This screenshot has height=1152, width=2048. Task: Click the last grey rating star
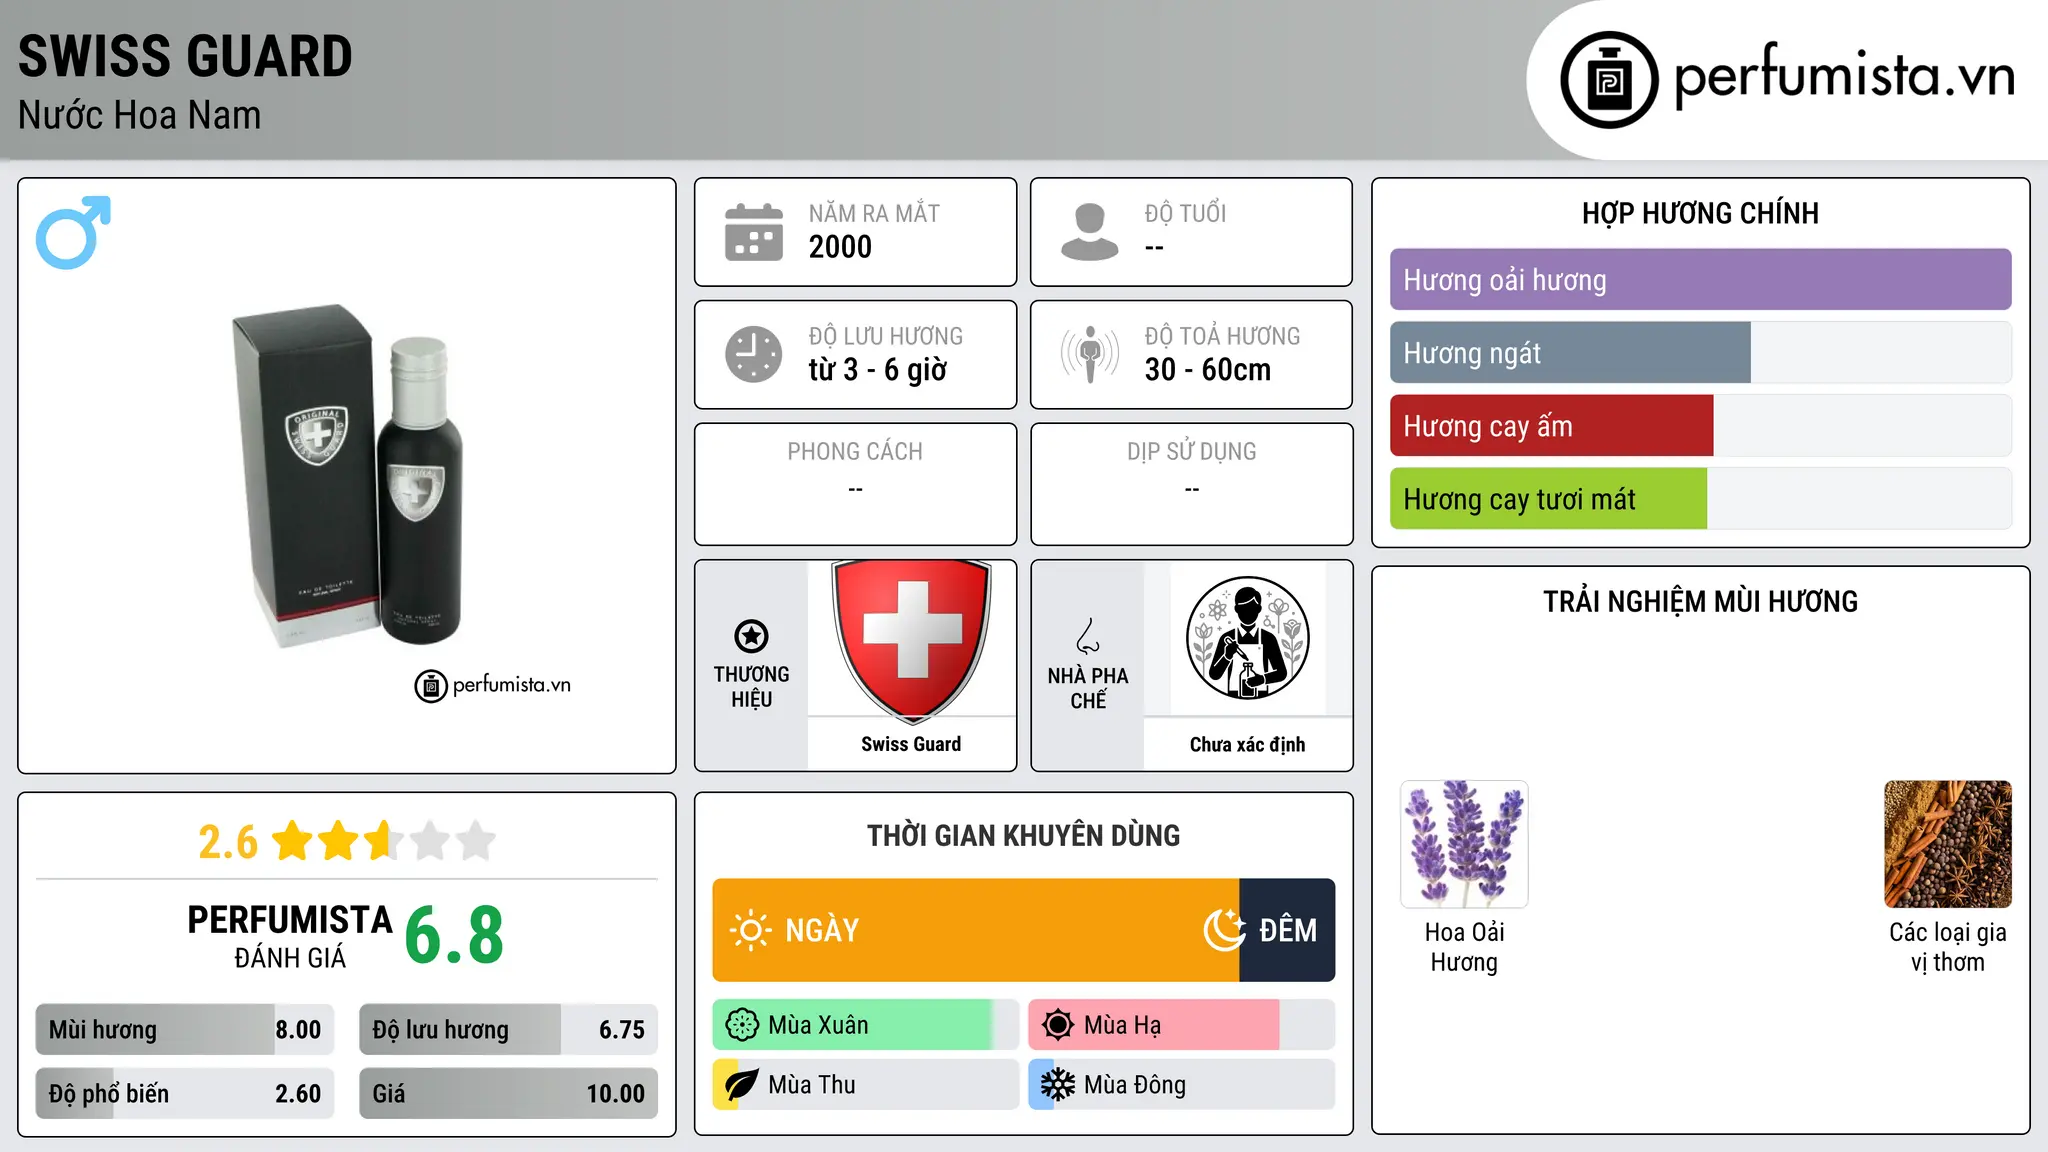[476, 841]
